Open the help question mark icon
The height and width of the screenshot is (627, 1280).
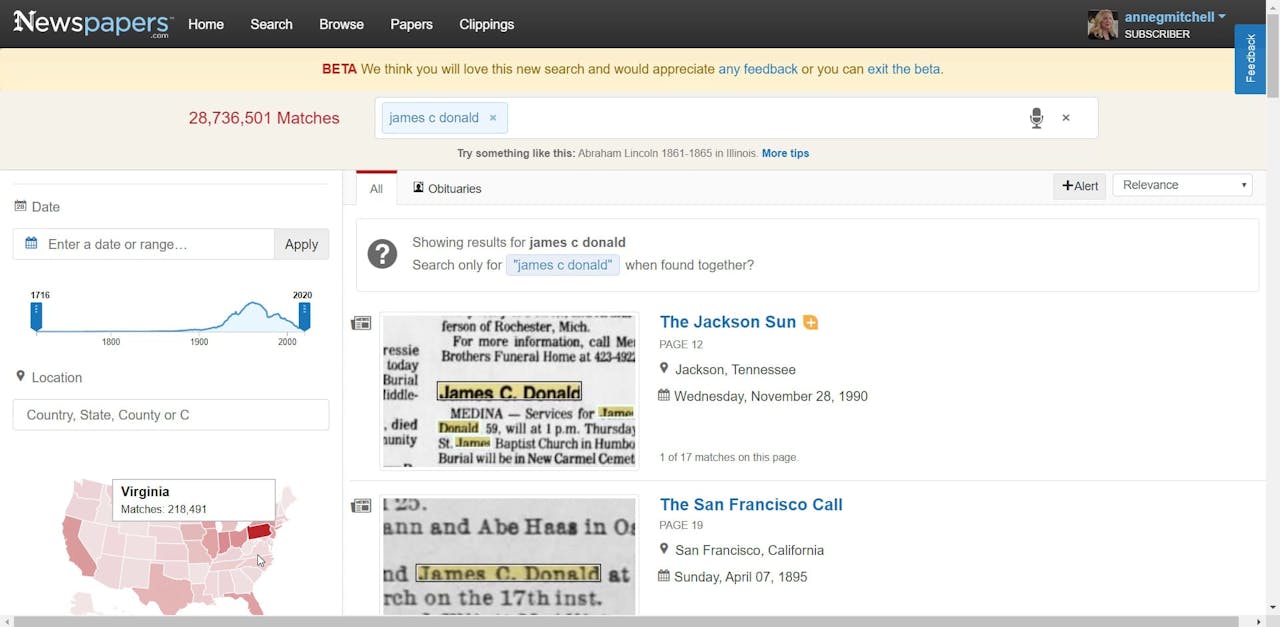pyautogui.click(x=382, y=254)
